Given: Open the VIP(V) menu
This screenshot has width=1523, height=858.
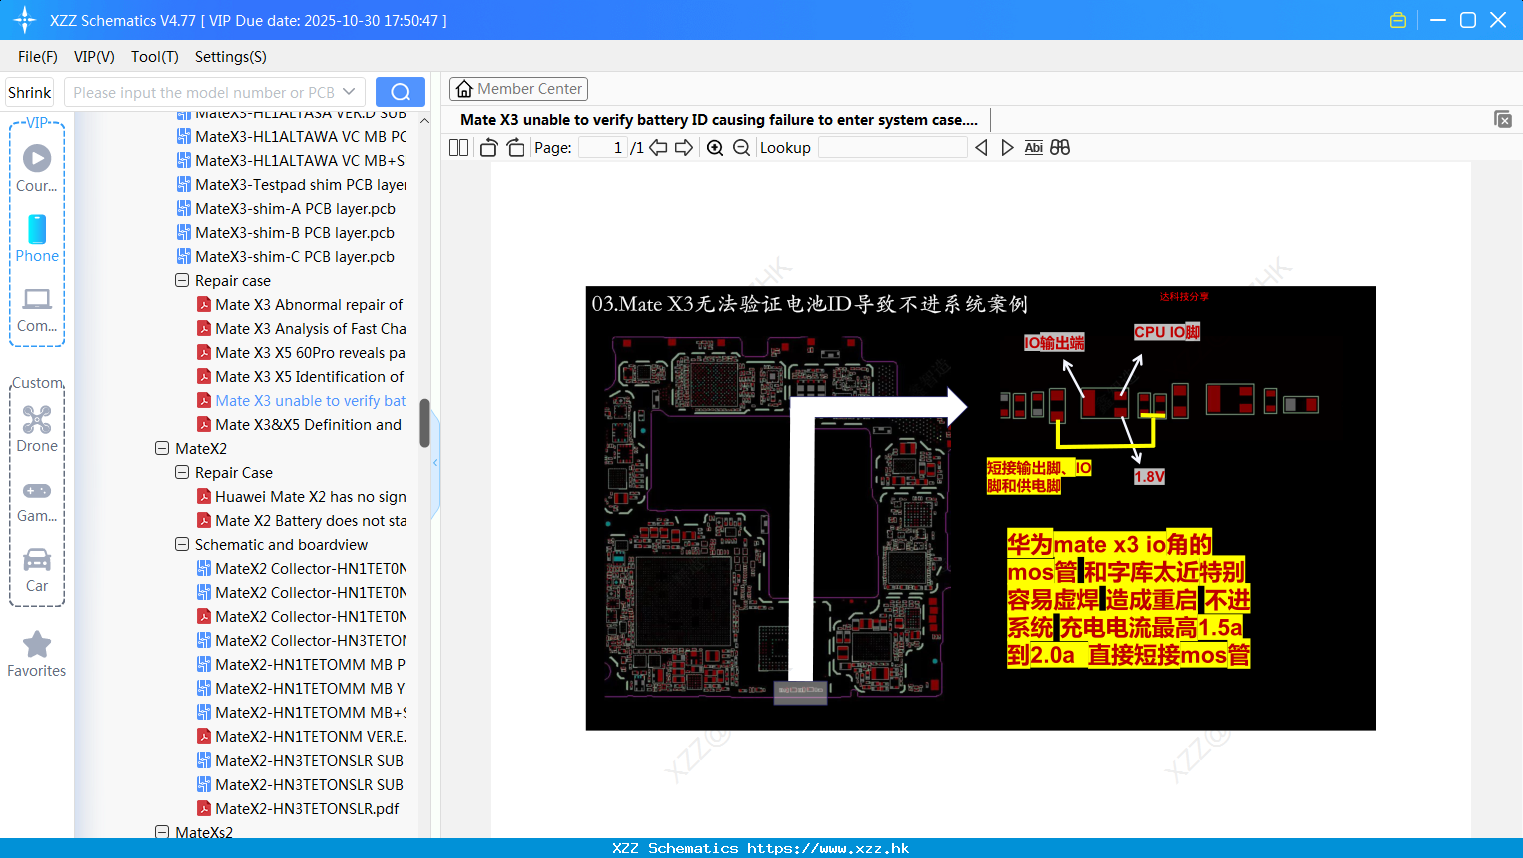Looking at the screenshot, I should [x=94, y=57].
